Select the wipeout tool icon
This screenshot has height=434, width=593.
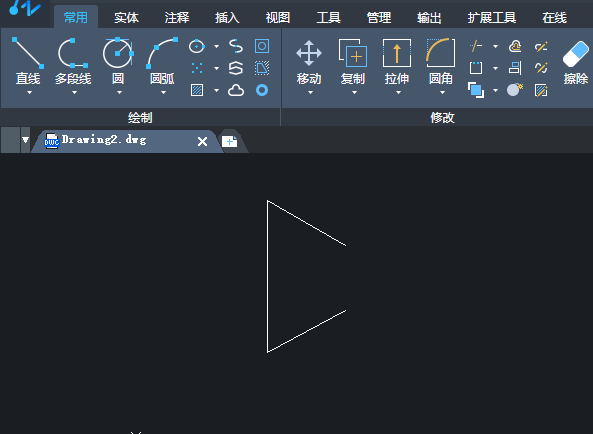pos(262,68)
